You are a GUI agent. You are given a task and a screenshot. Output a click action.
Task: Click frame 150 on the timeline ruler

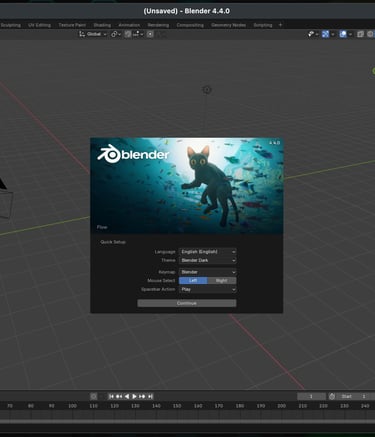click(x=177, y=406)
